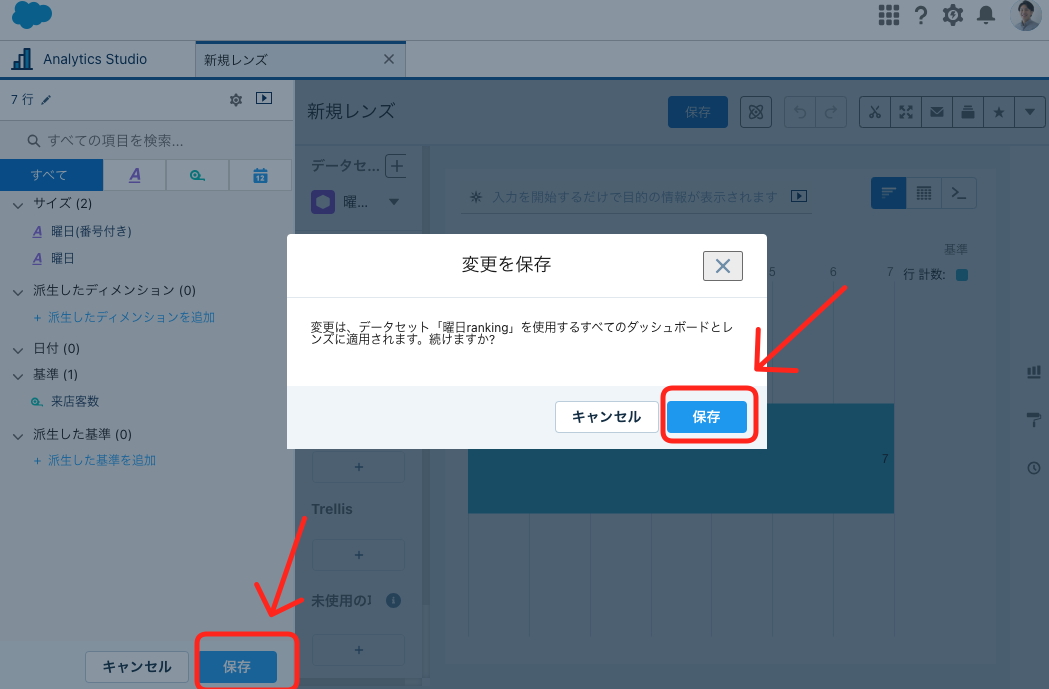Collapse the field panel via the arrow icon

pos(264,98)
